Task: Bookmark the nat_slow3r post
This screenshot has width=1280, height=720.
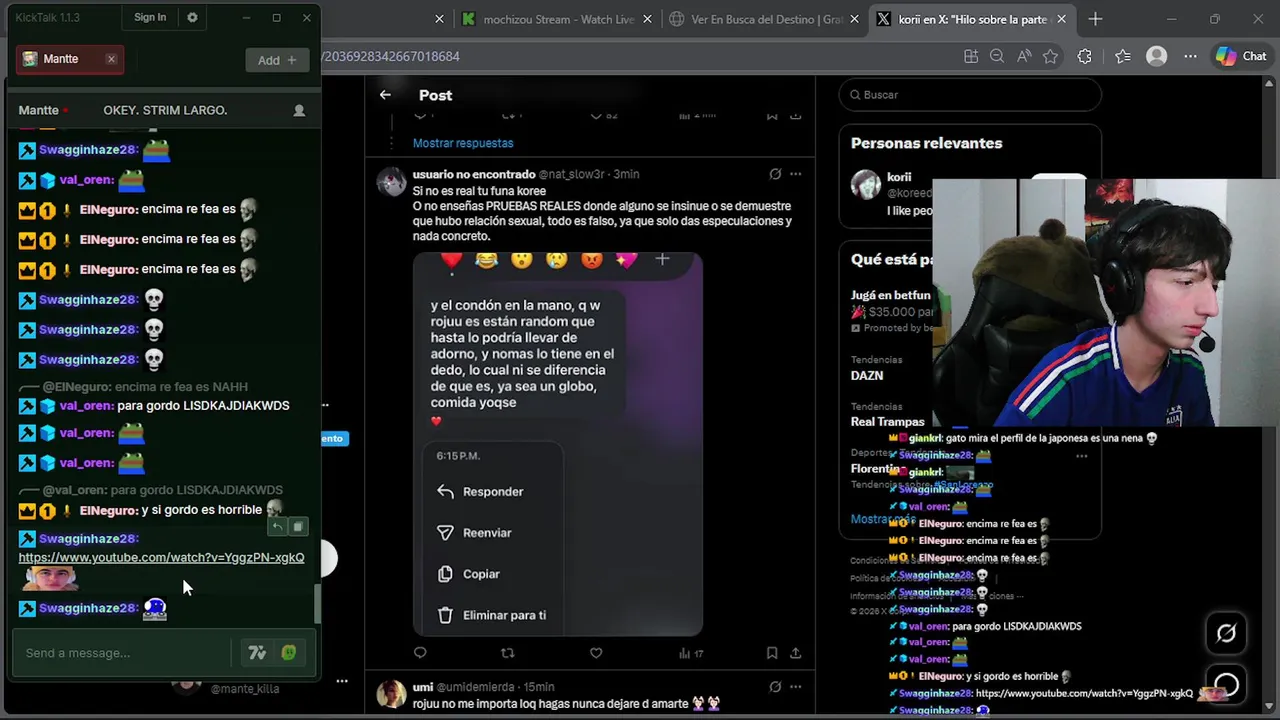Action: tap(772, 653)
